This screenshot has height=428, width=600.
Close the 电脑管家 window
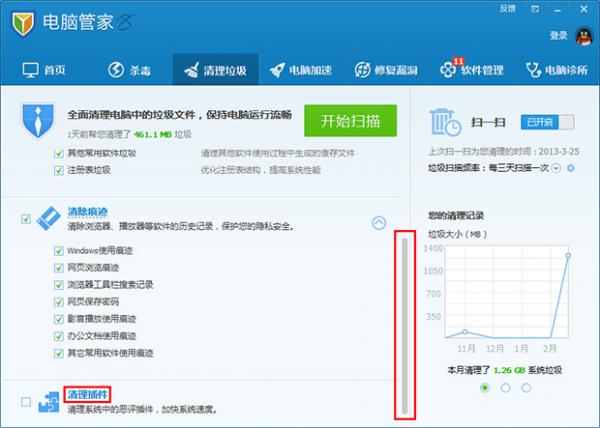coord(584,9)
